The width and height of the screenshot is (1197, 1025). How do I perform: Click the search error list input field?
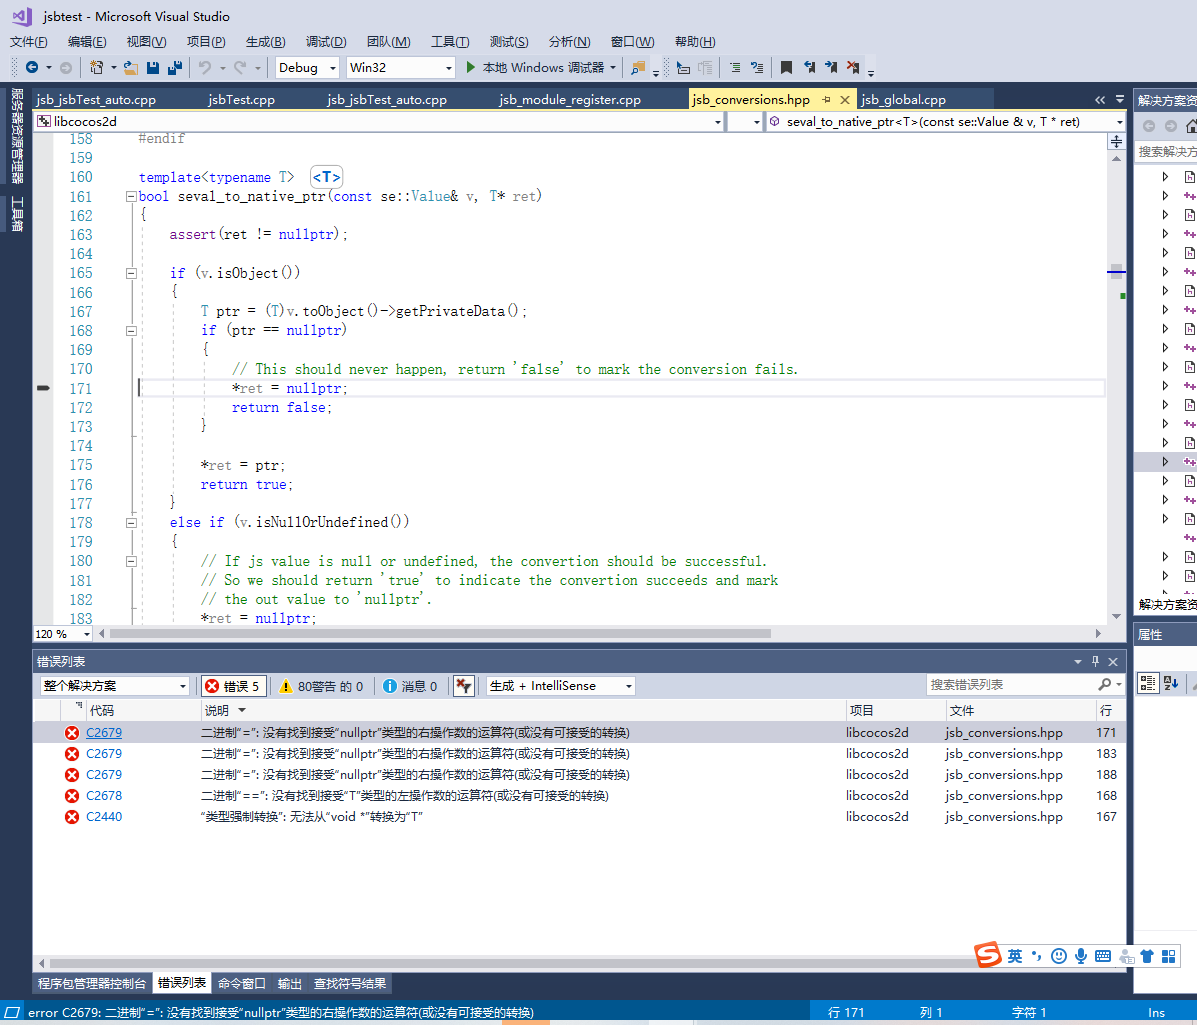[1011, 685]
